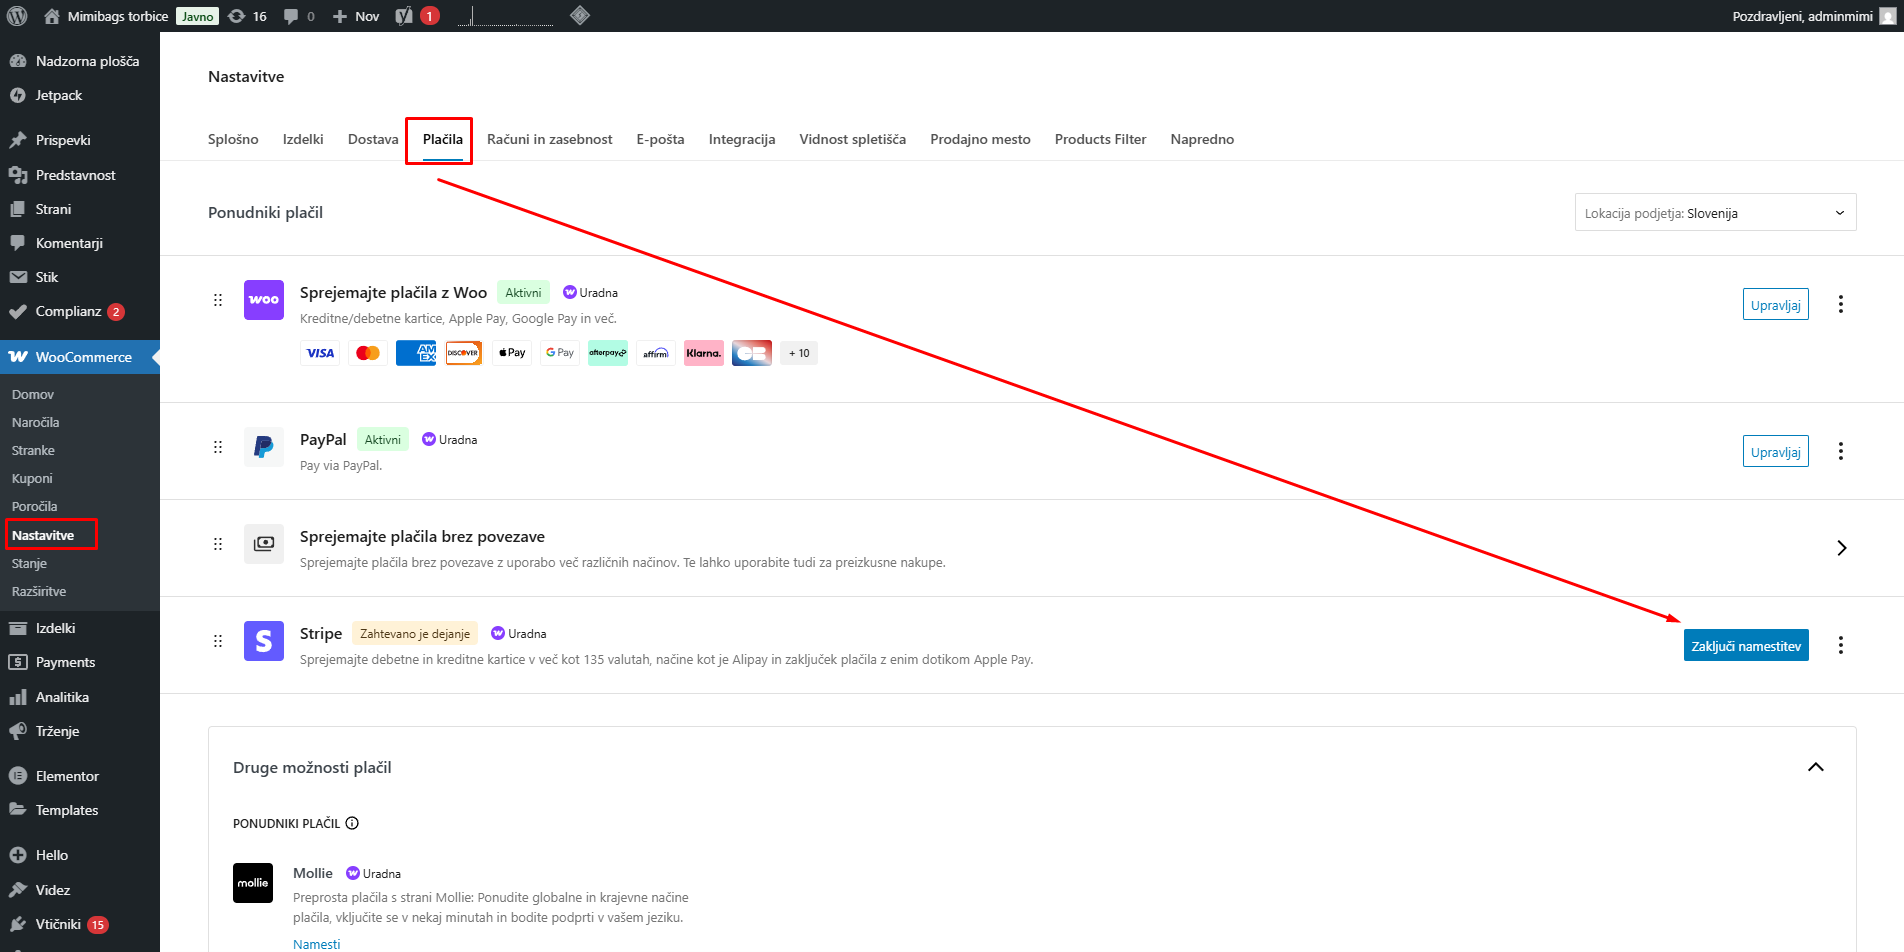Switch to the Splošno tab

pyautogui.click(x=233, y=139)
